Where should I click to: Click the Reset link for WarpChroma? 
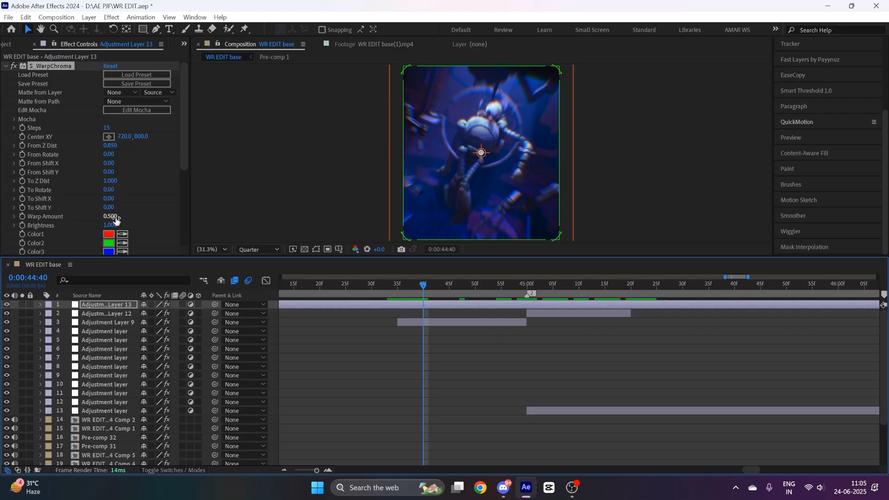[x=110, y=66]
